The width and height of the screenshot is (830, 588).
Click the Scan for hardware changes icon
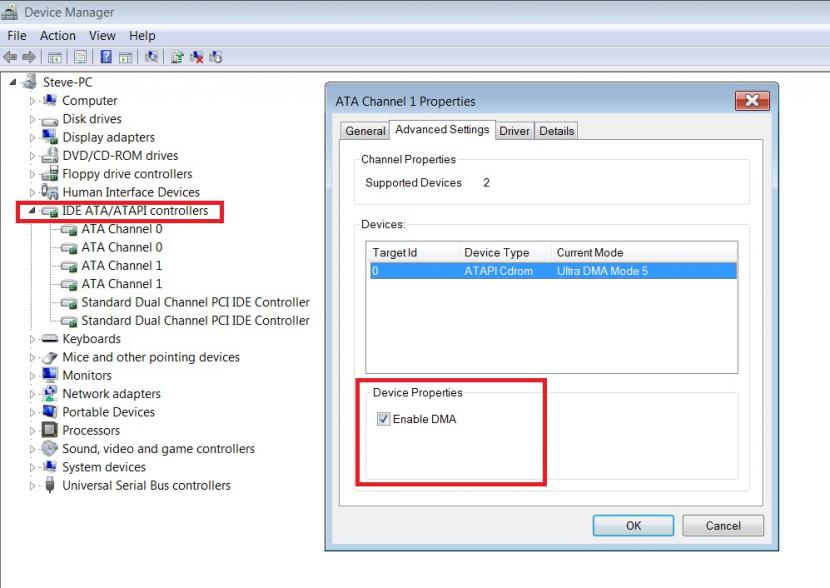pos(152,57)
